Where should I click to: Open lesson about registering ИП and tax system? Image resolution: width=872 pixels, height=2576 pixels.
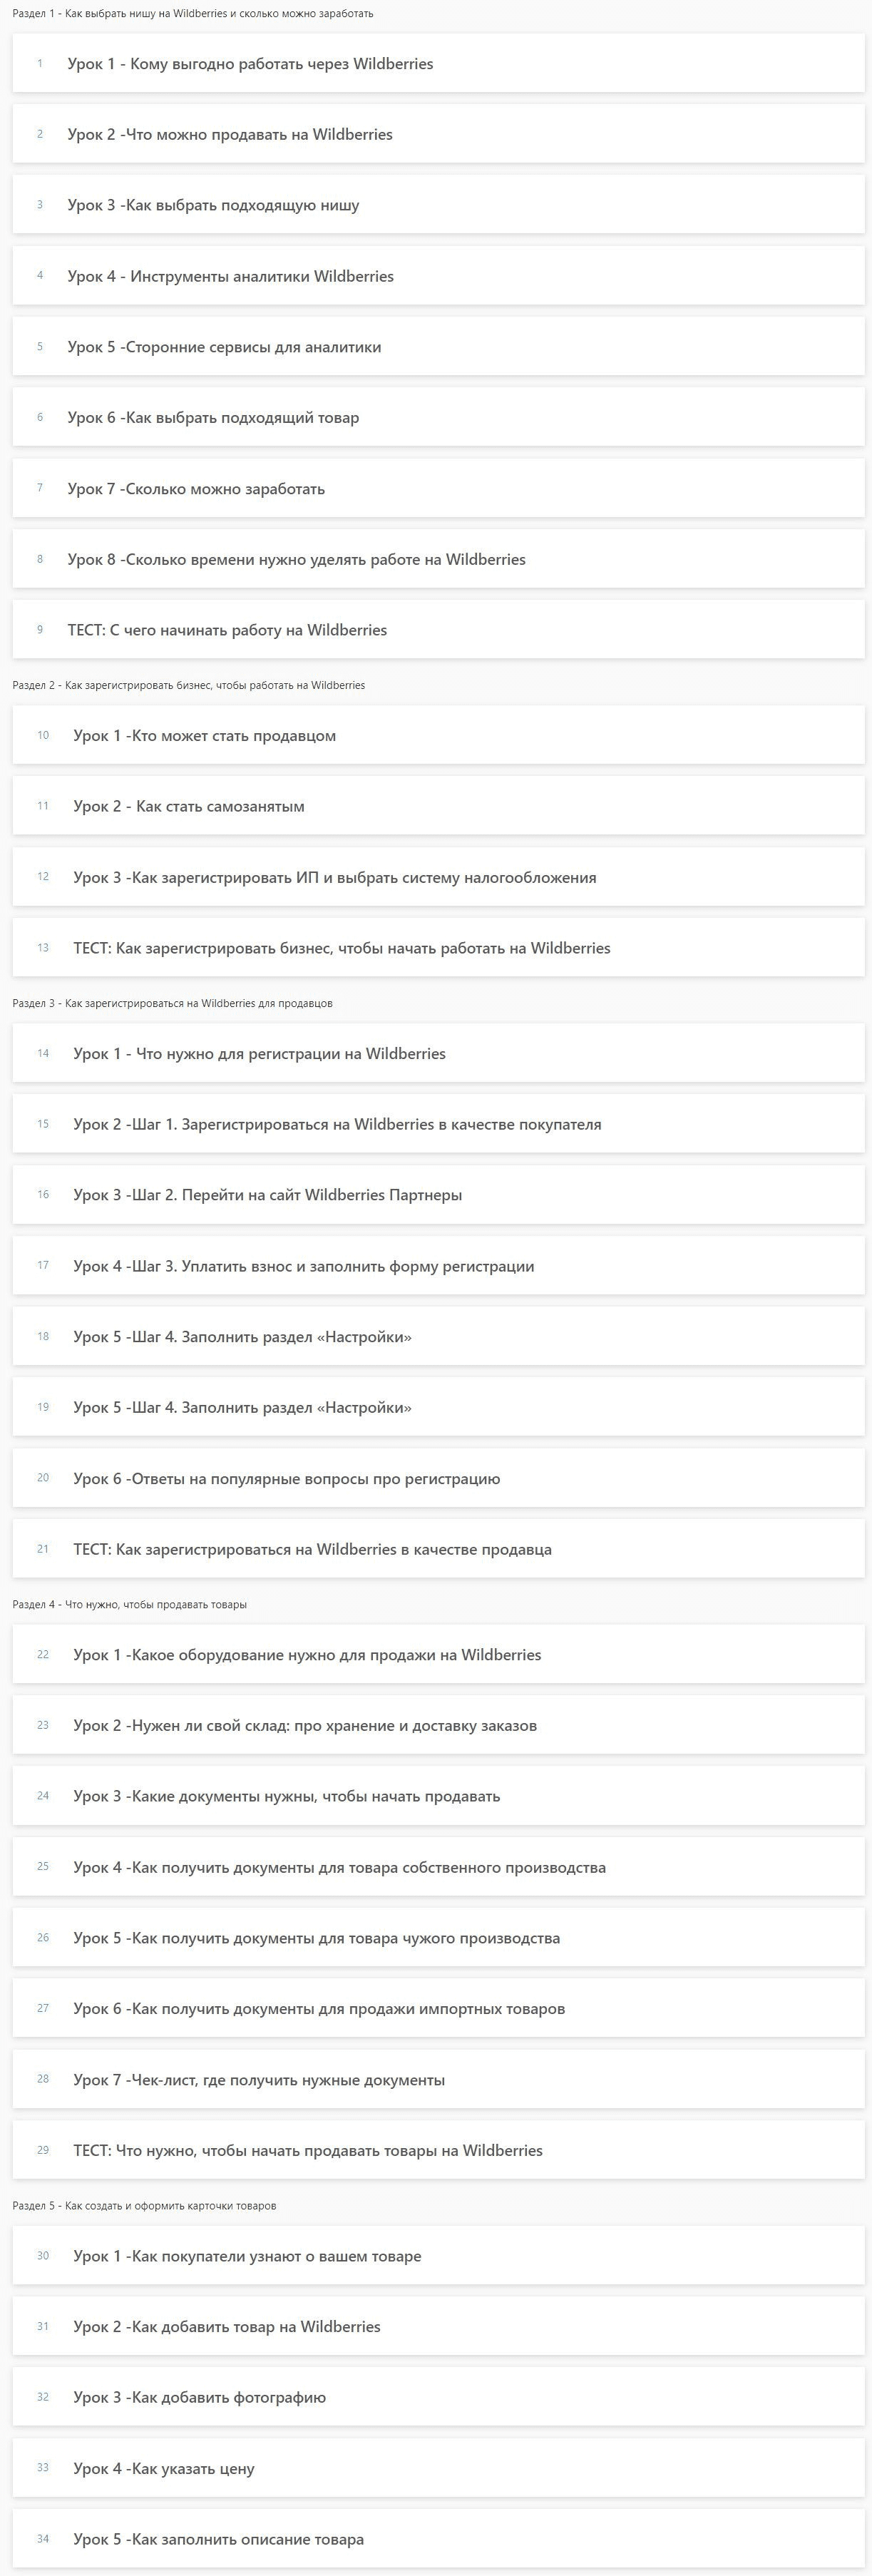point(334,877)
